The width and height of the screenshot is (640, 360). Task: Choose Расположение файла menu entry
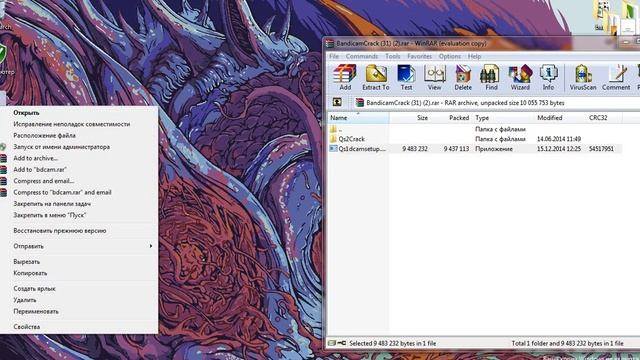[x=79, y=136]
